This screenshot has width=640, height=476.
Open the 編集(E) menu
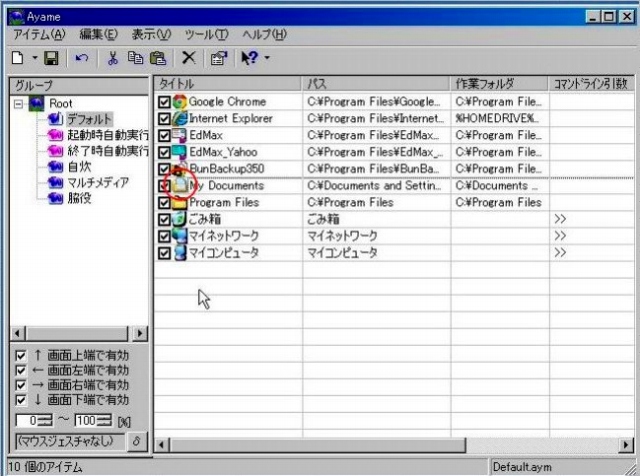tap(98, 35)
